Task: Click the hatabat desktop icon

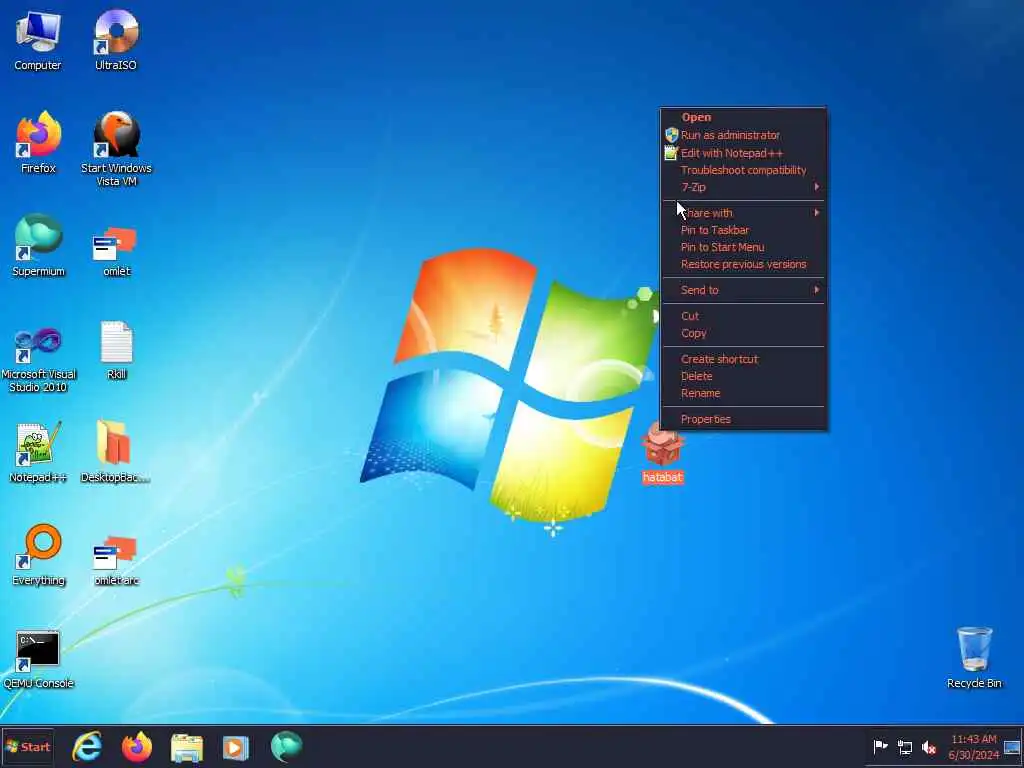Action: [x=662, y=453]
